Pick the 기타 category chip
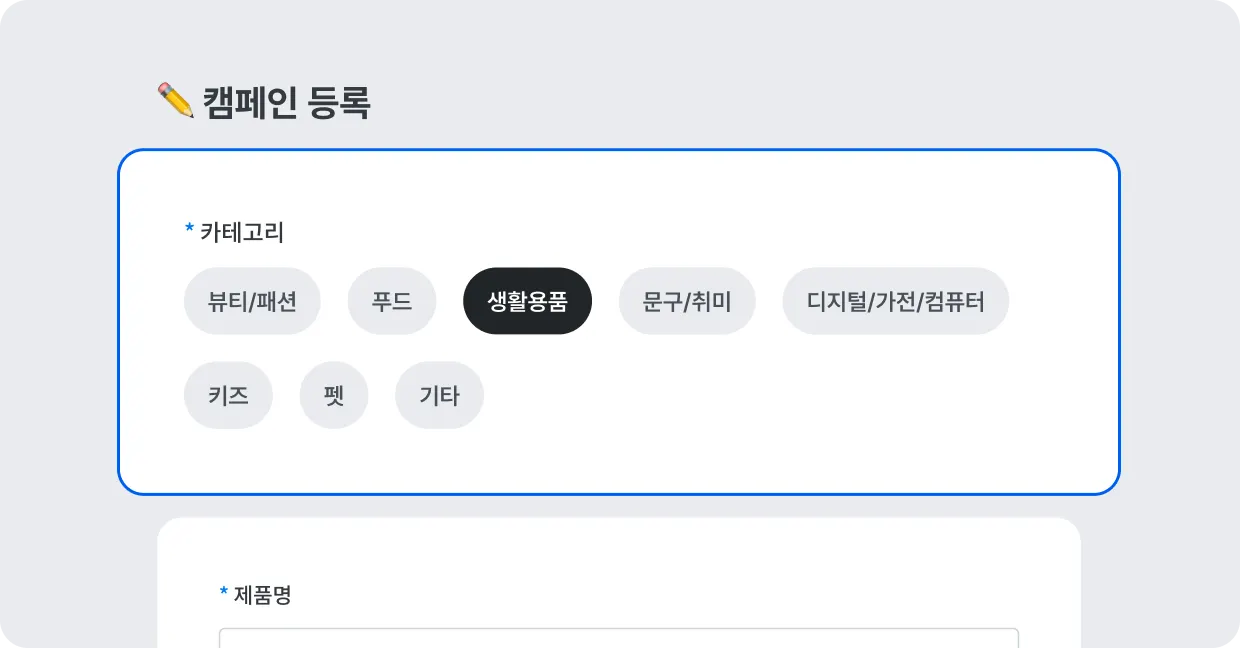The image size is (1240, 648). click(439, 395)
